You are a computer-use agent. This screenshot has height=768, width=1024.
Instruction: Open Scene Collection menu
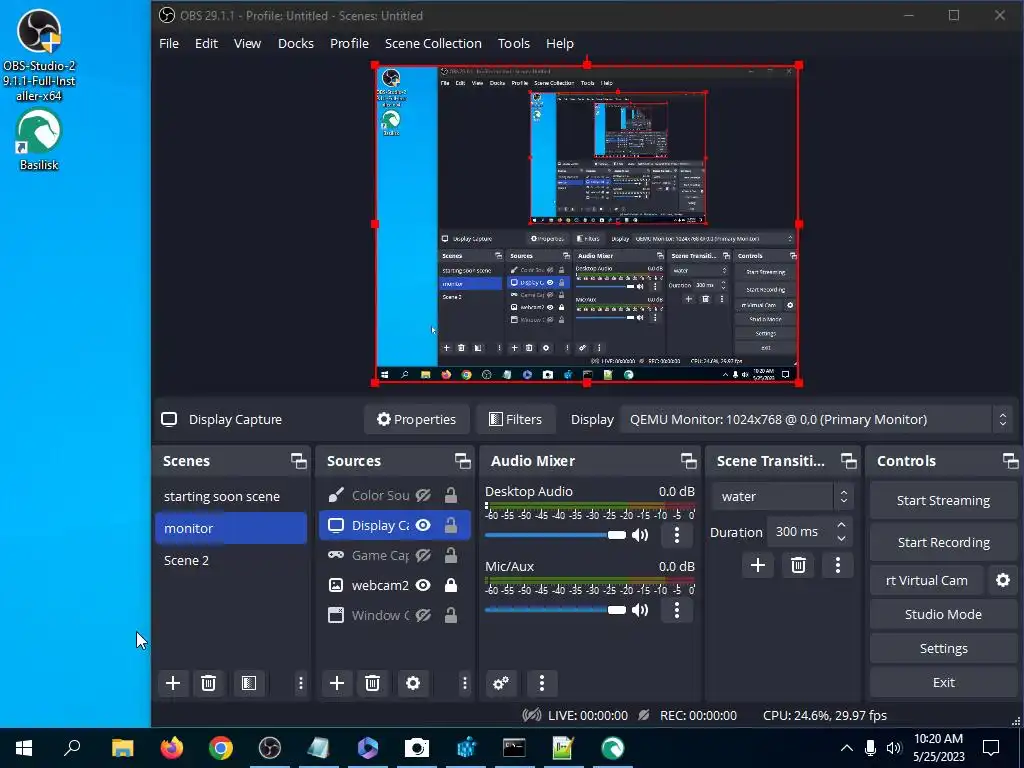click(433, 43)
